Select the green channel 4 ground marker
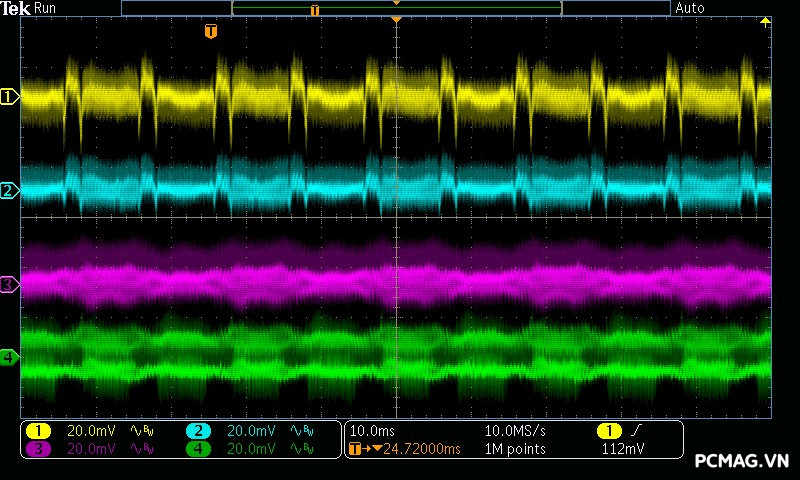 tap(10, 357)
